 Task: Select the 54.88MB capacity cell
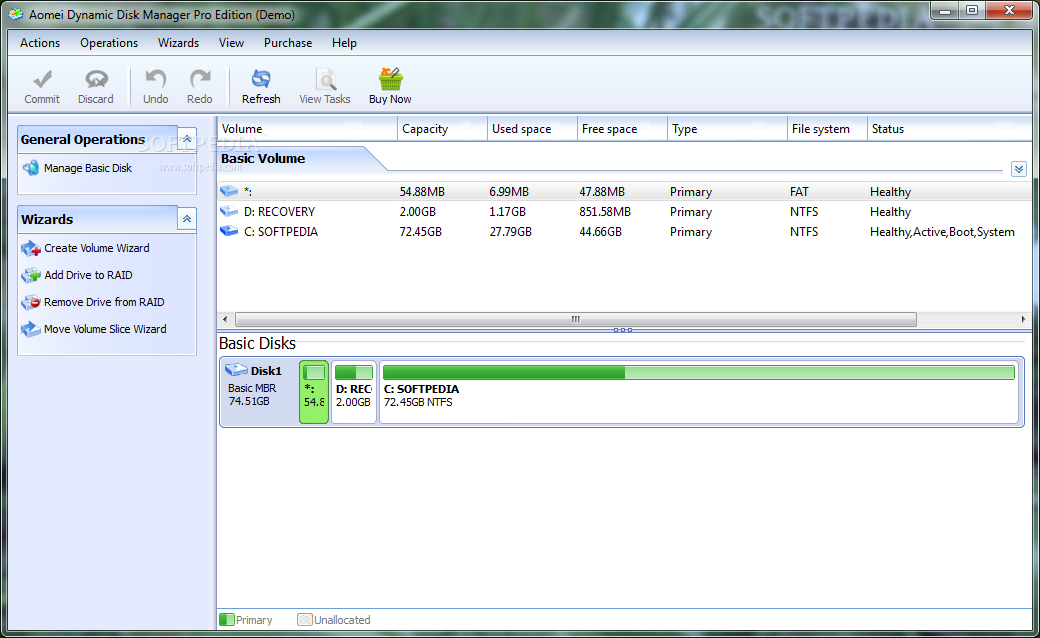pos(422,192)
